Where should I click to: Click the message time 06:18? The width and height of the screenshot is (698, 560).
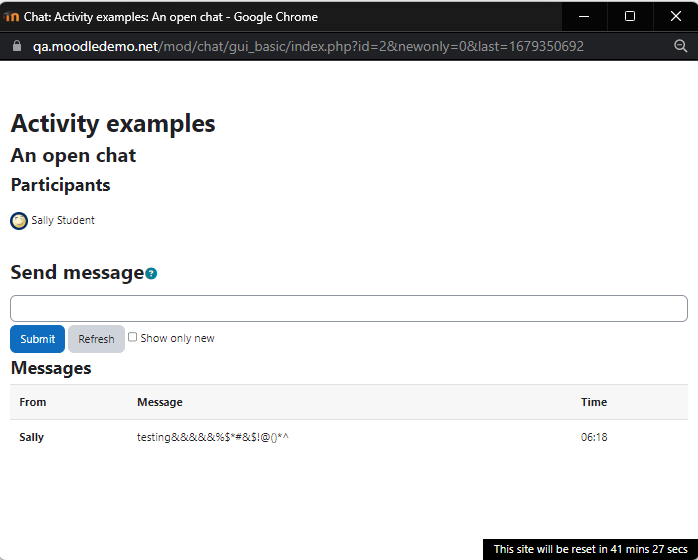pyautogui.click(x=594, y=437)
